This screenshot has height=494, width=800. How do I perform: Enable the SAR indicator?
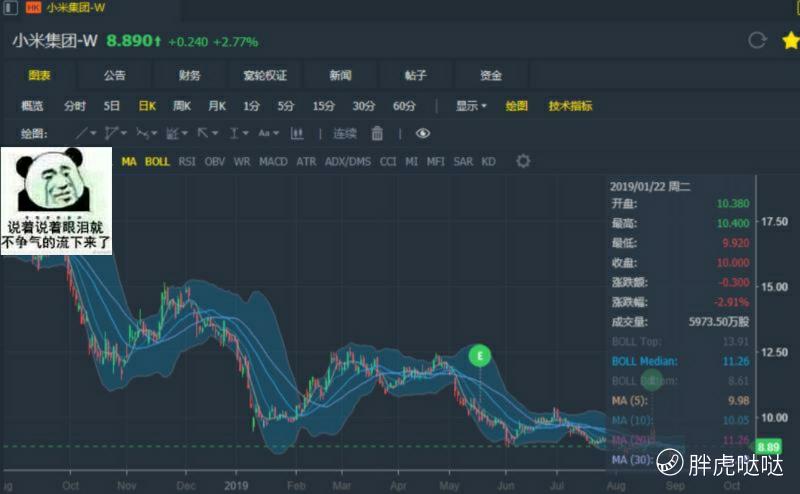coord(463,162)
